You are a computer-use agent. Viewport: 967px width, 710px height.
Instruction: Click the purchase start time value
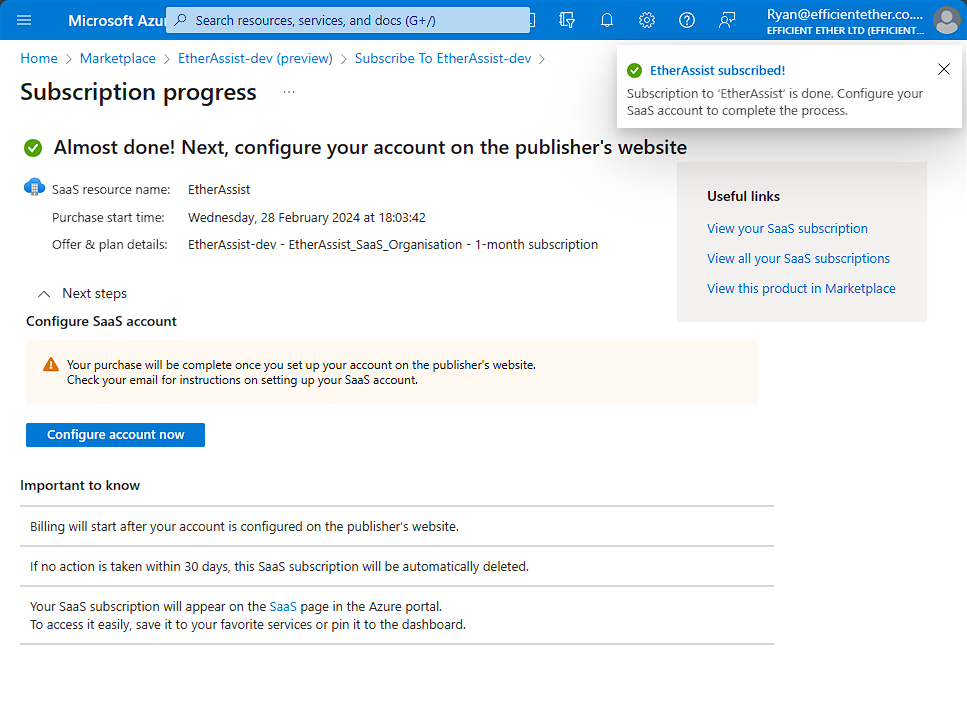[x=307, y=218]
